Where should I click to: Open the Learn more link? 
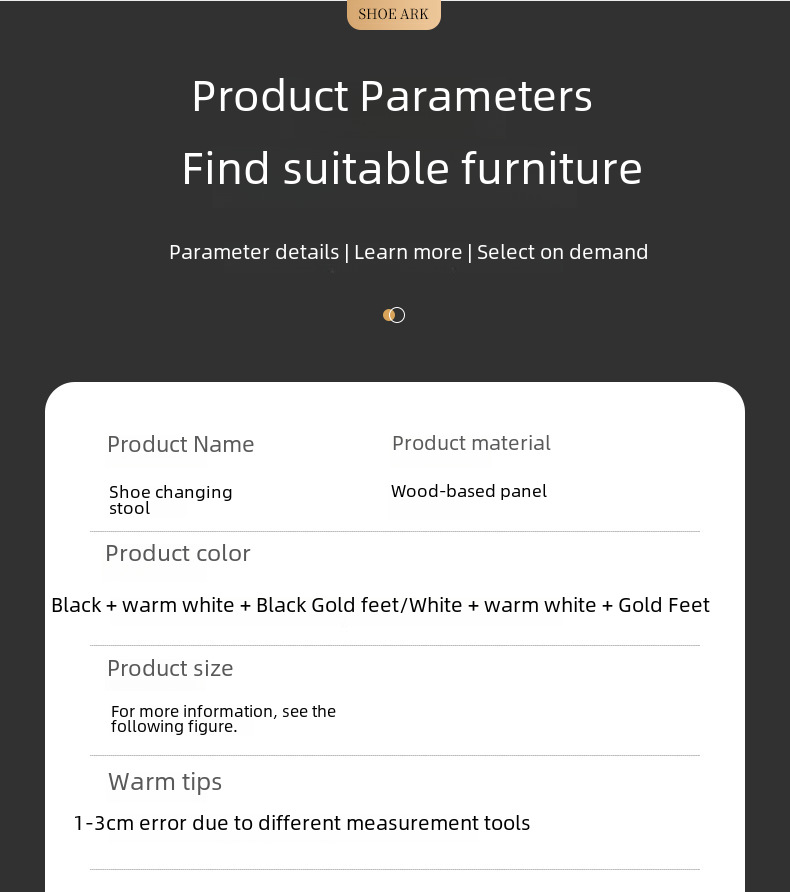point(408,252)
